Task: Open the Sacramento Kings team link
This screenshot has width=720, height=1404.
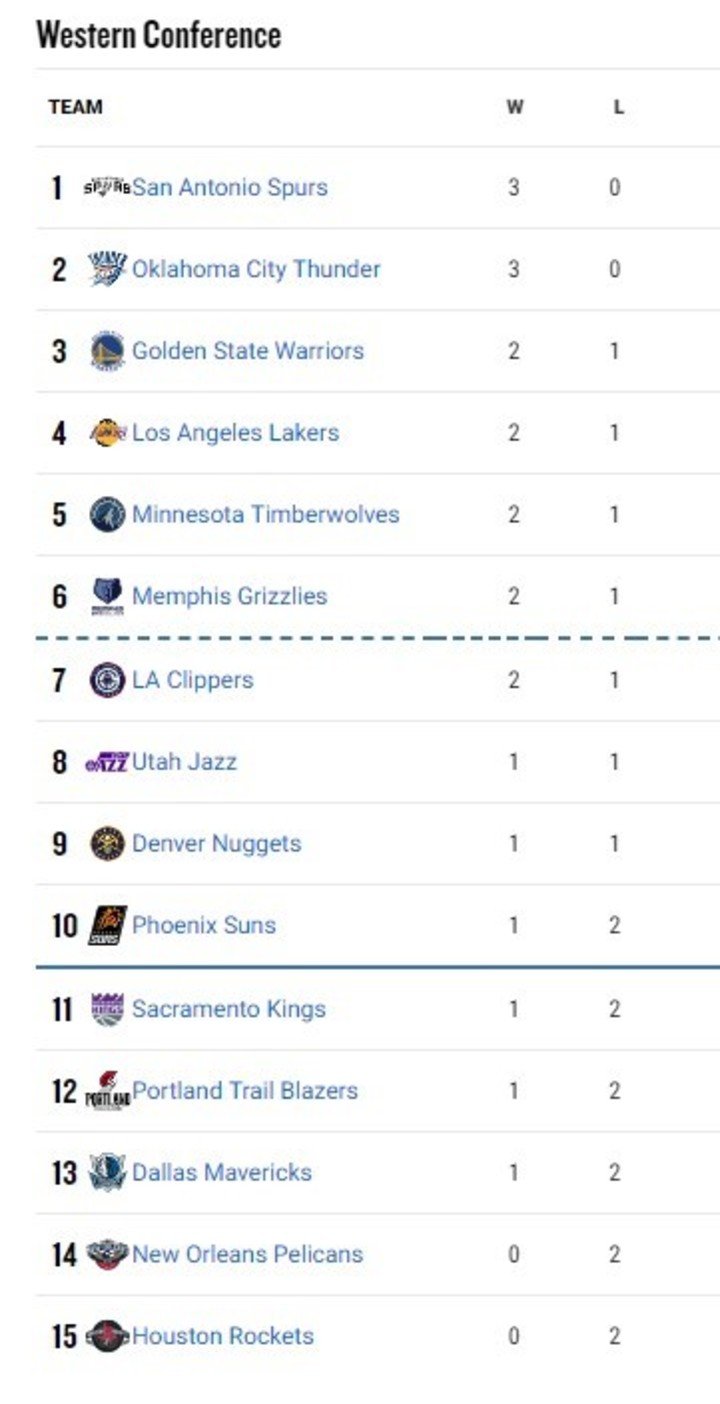Action: pos(228,1009)
